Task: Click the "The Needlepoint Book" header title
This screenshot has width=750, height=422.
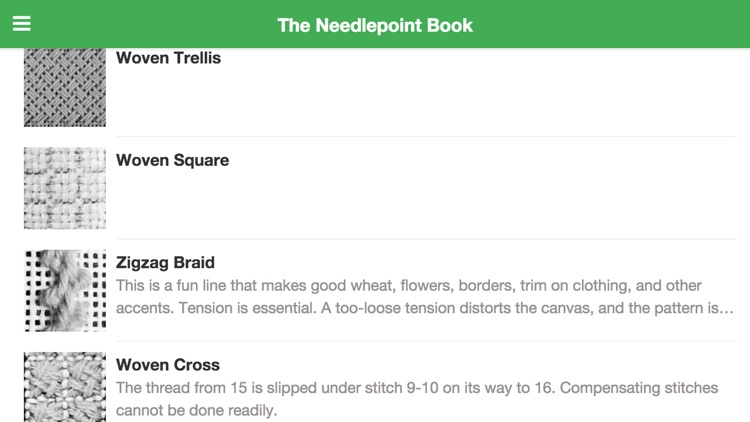Action: point(375,25)
